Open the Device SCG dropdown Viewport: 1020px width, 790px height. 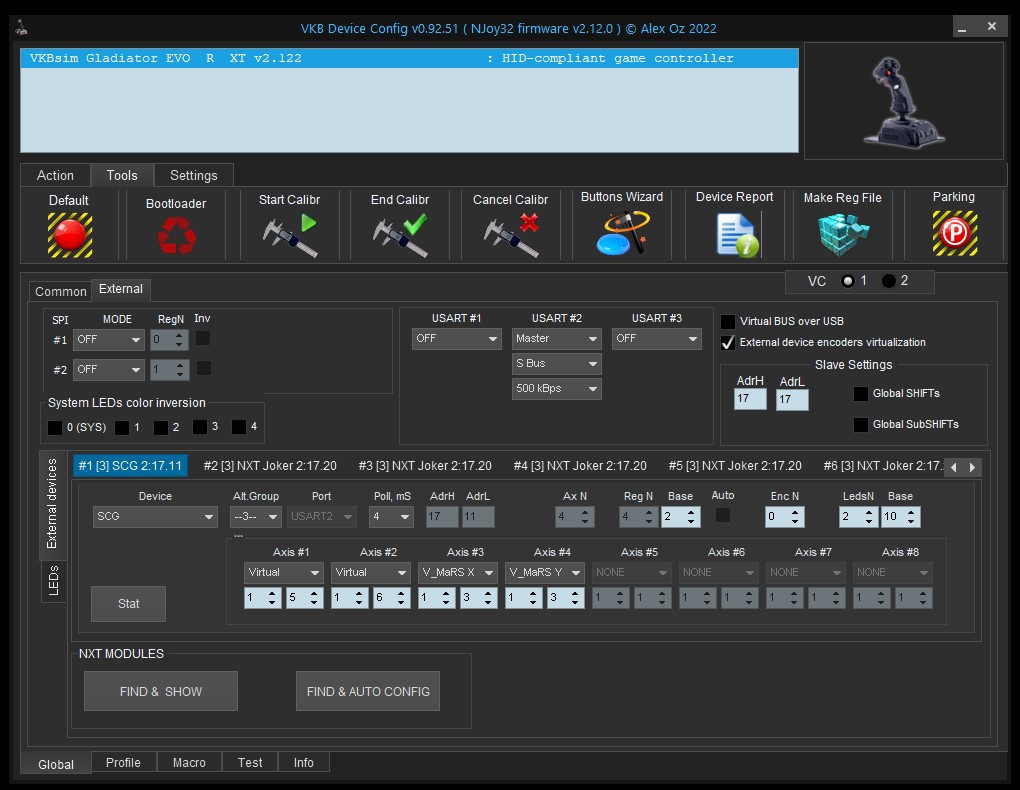[x=155, y=517]
